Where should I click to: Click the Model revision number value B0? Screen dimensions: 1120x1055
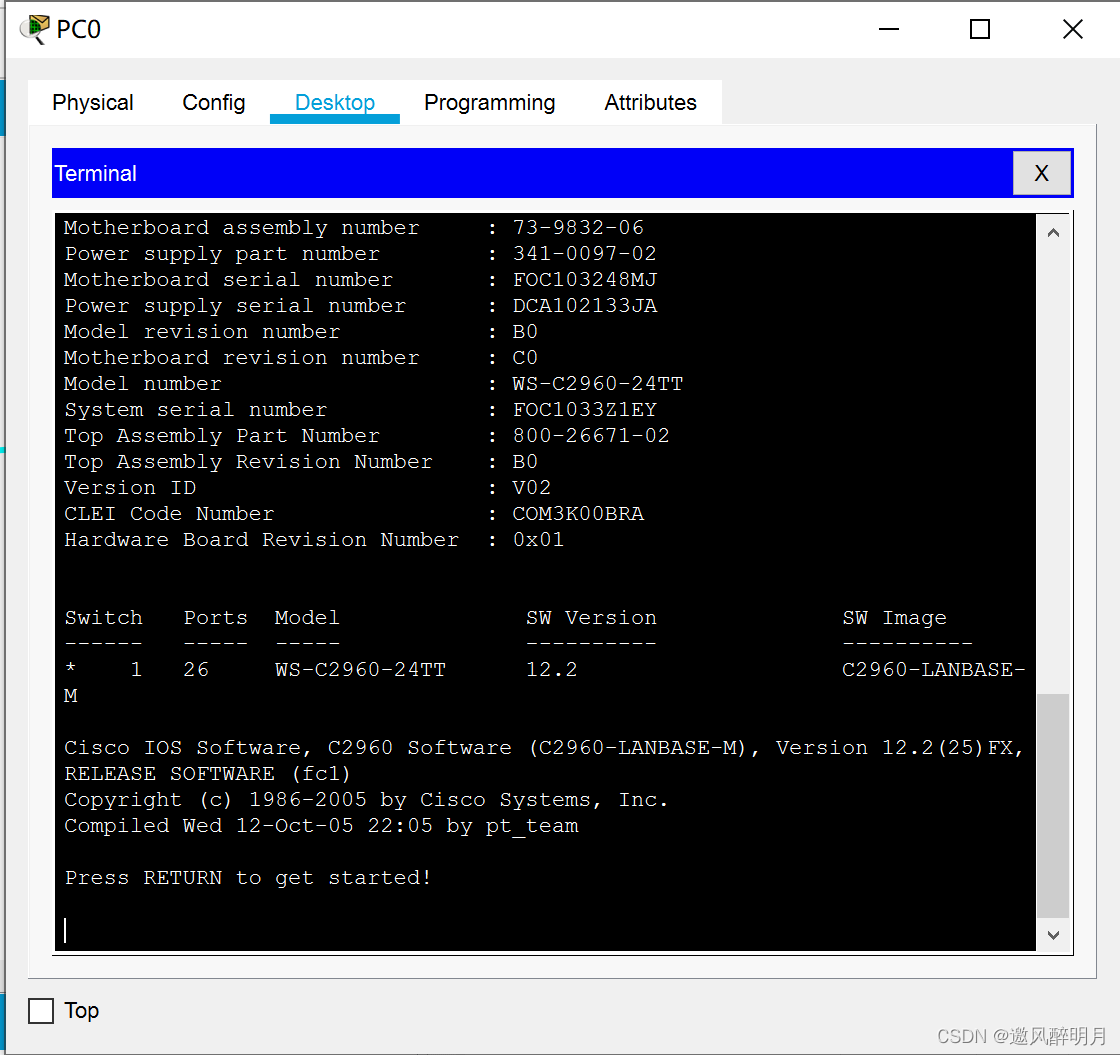(525, 332)
